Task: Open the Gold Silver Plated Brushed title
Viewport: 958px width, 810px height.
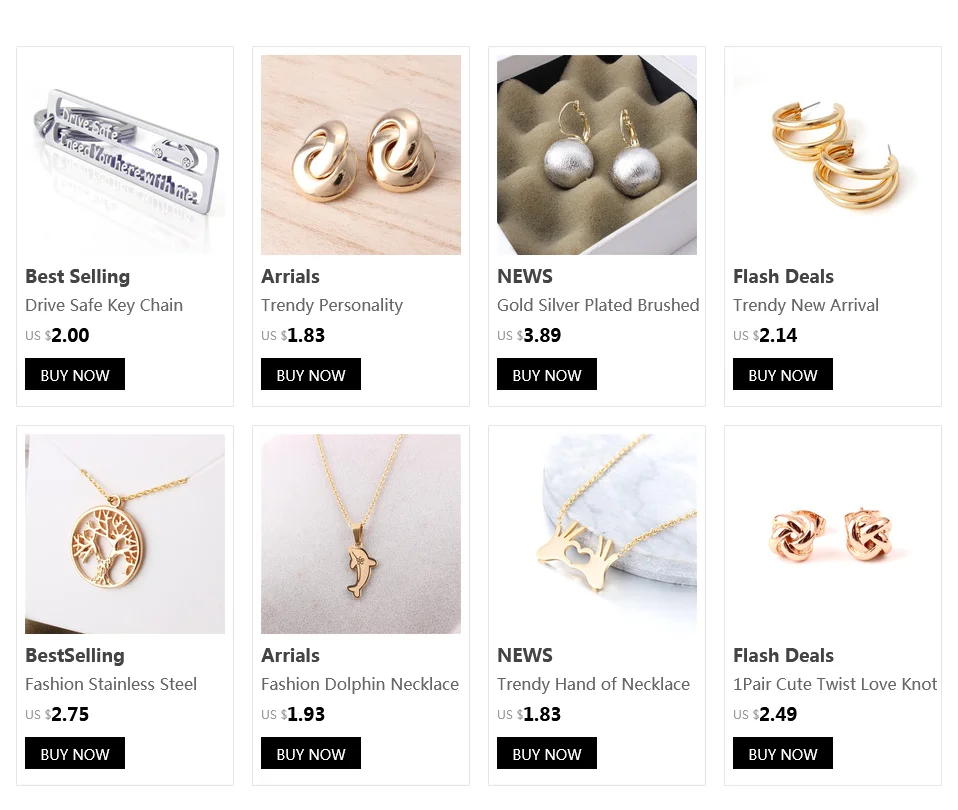Action: click(598, 305)
